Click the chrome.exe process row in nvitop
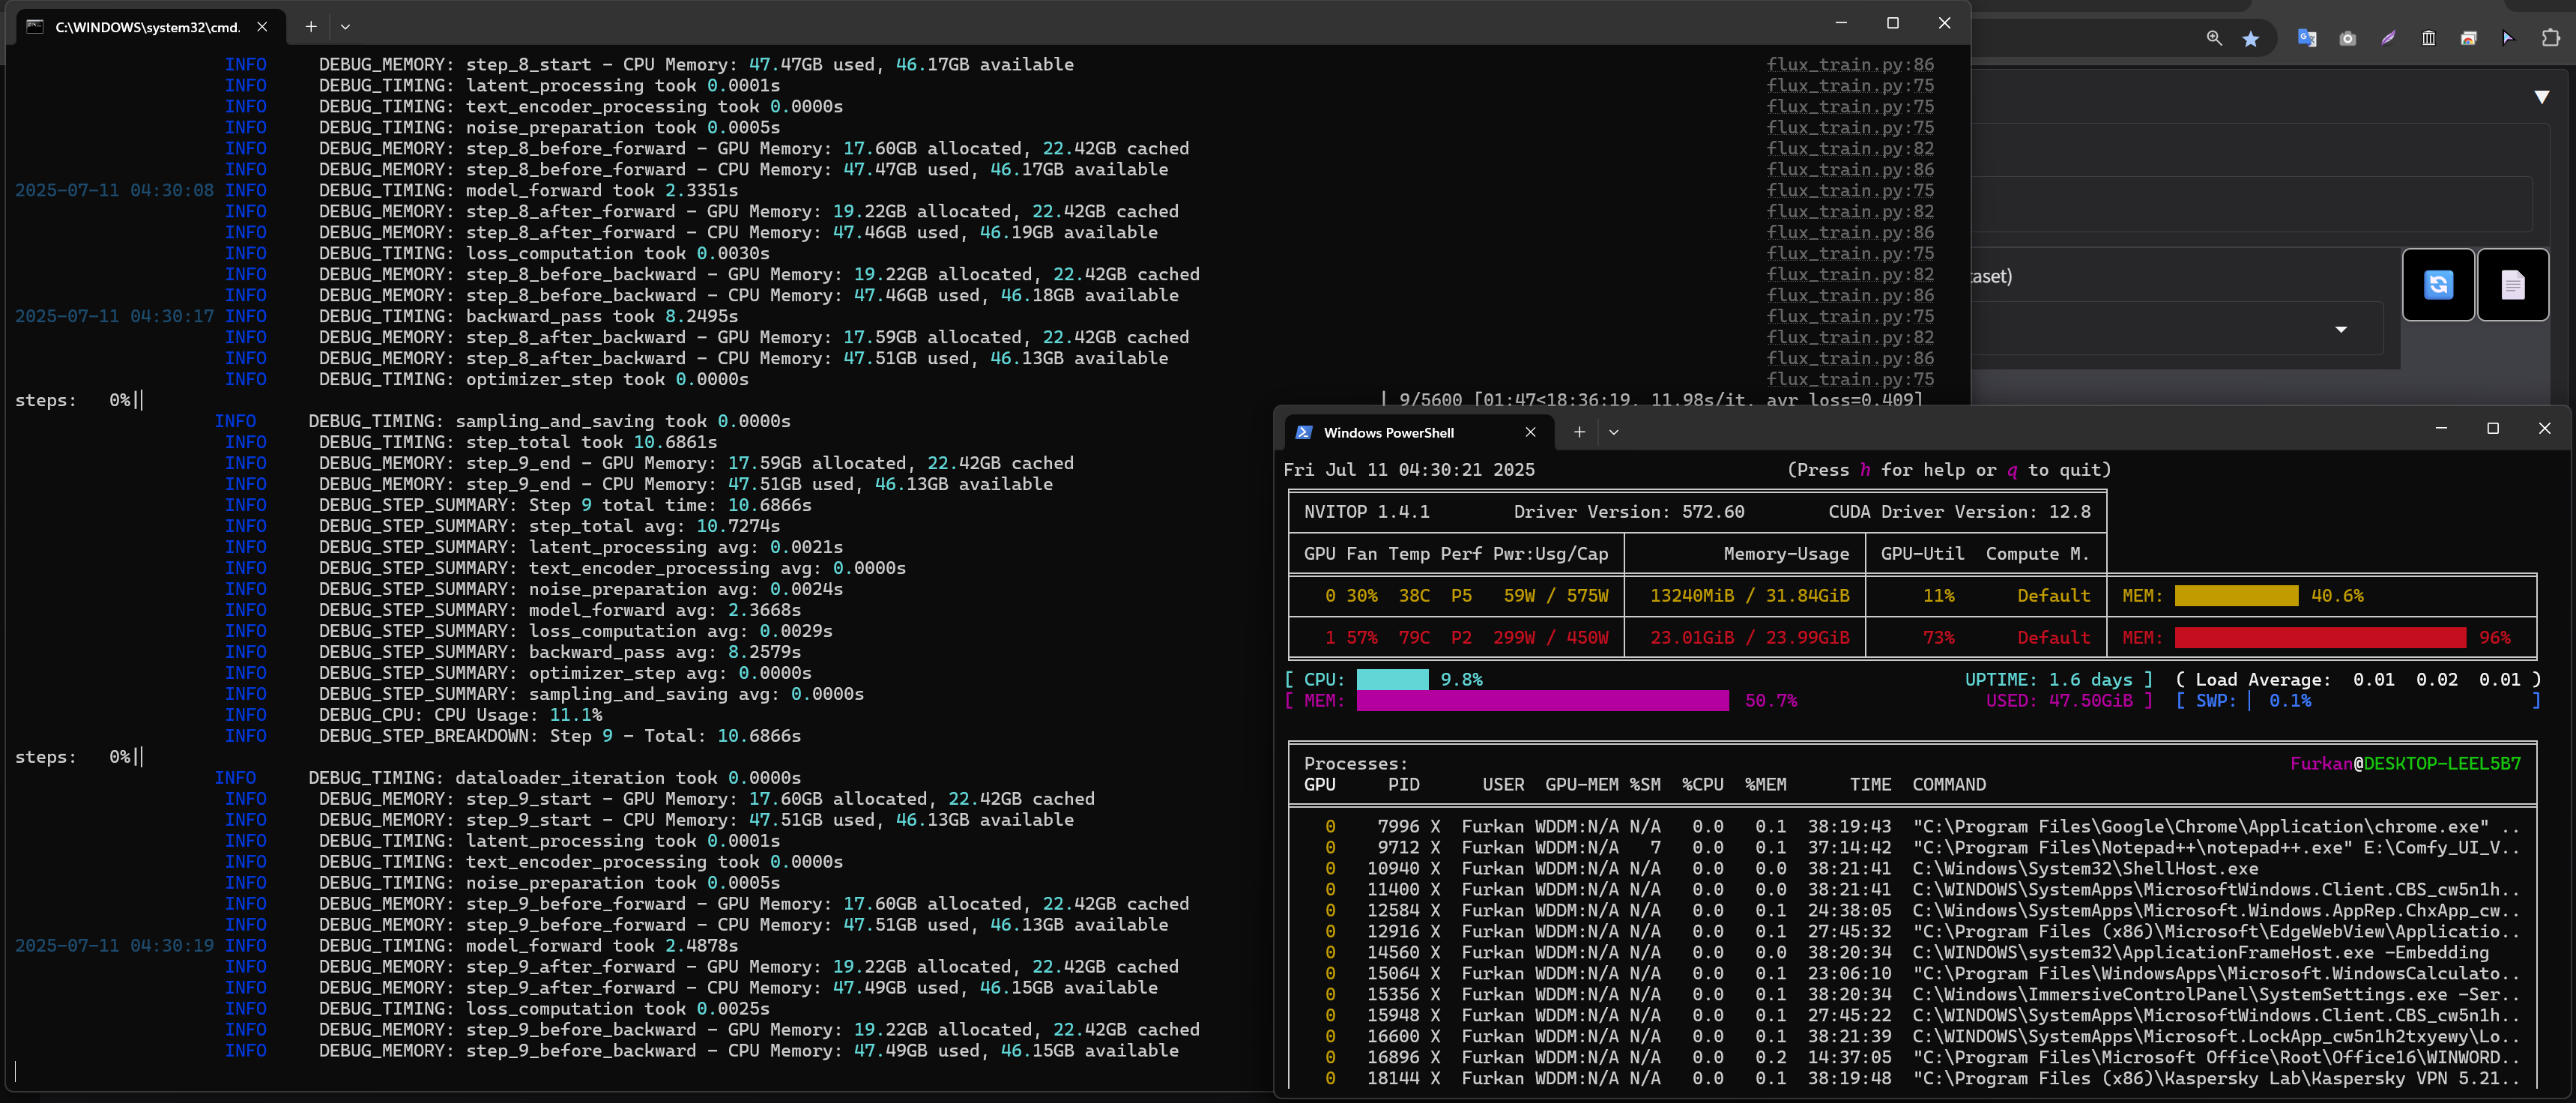2576x1103 pixels. tap(1910, 826)
